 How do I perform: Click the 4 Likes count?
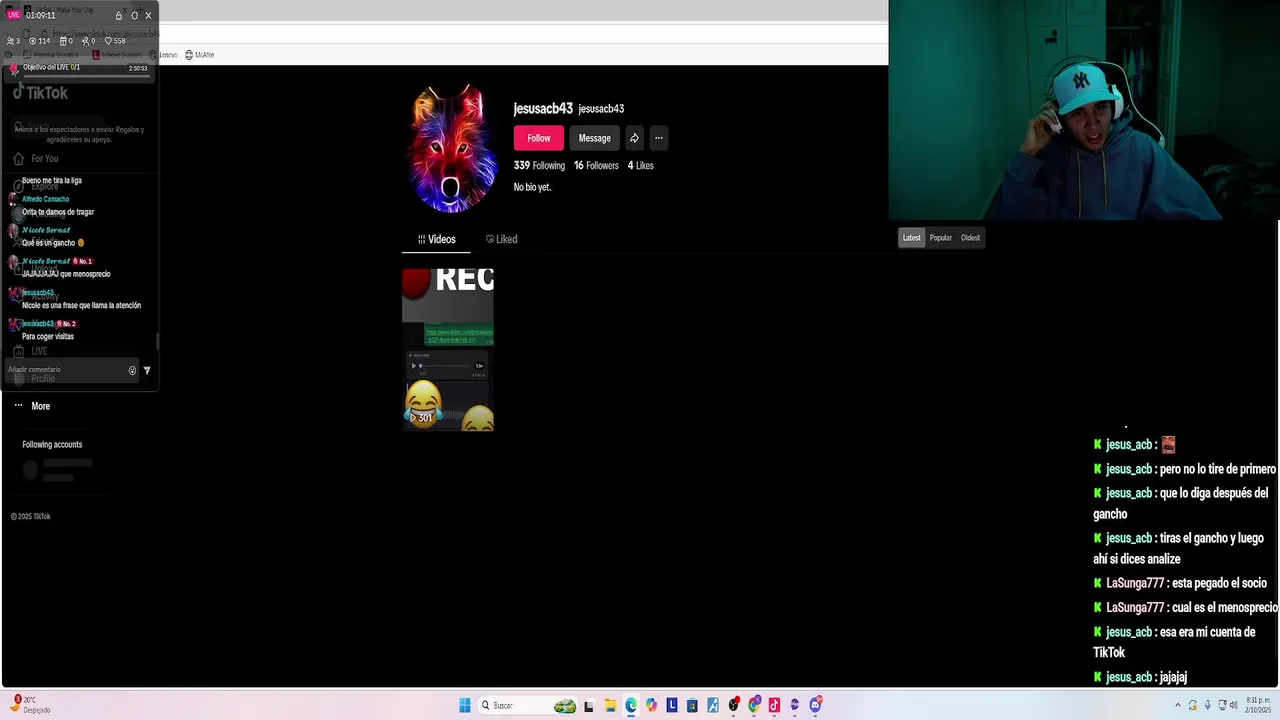coord(641,166)
